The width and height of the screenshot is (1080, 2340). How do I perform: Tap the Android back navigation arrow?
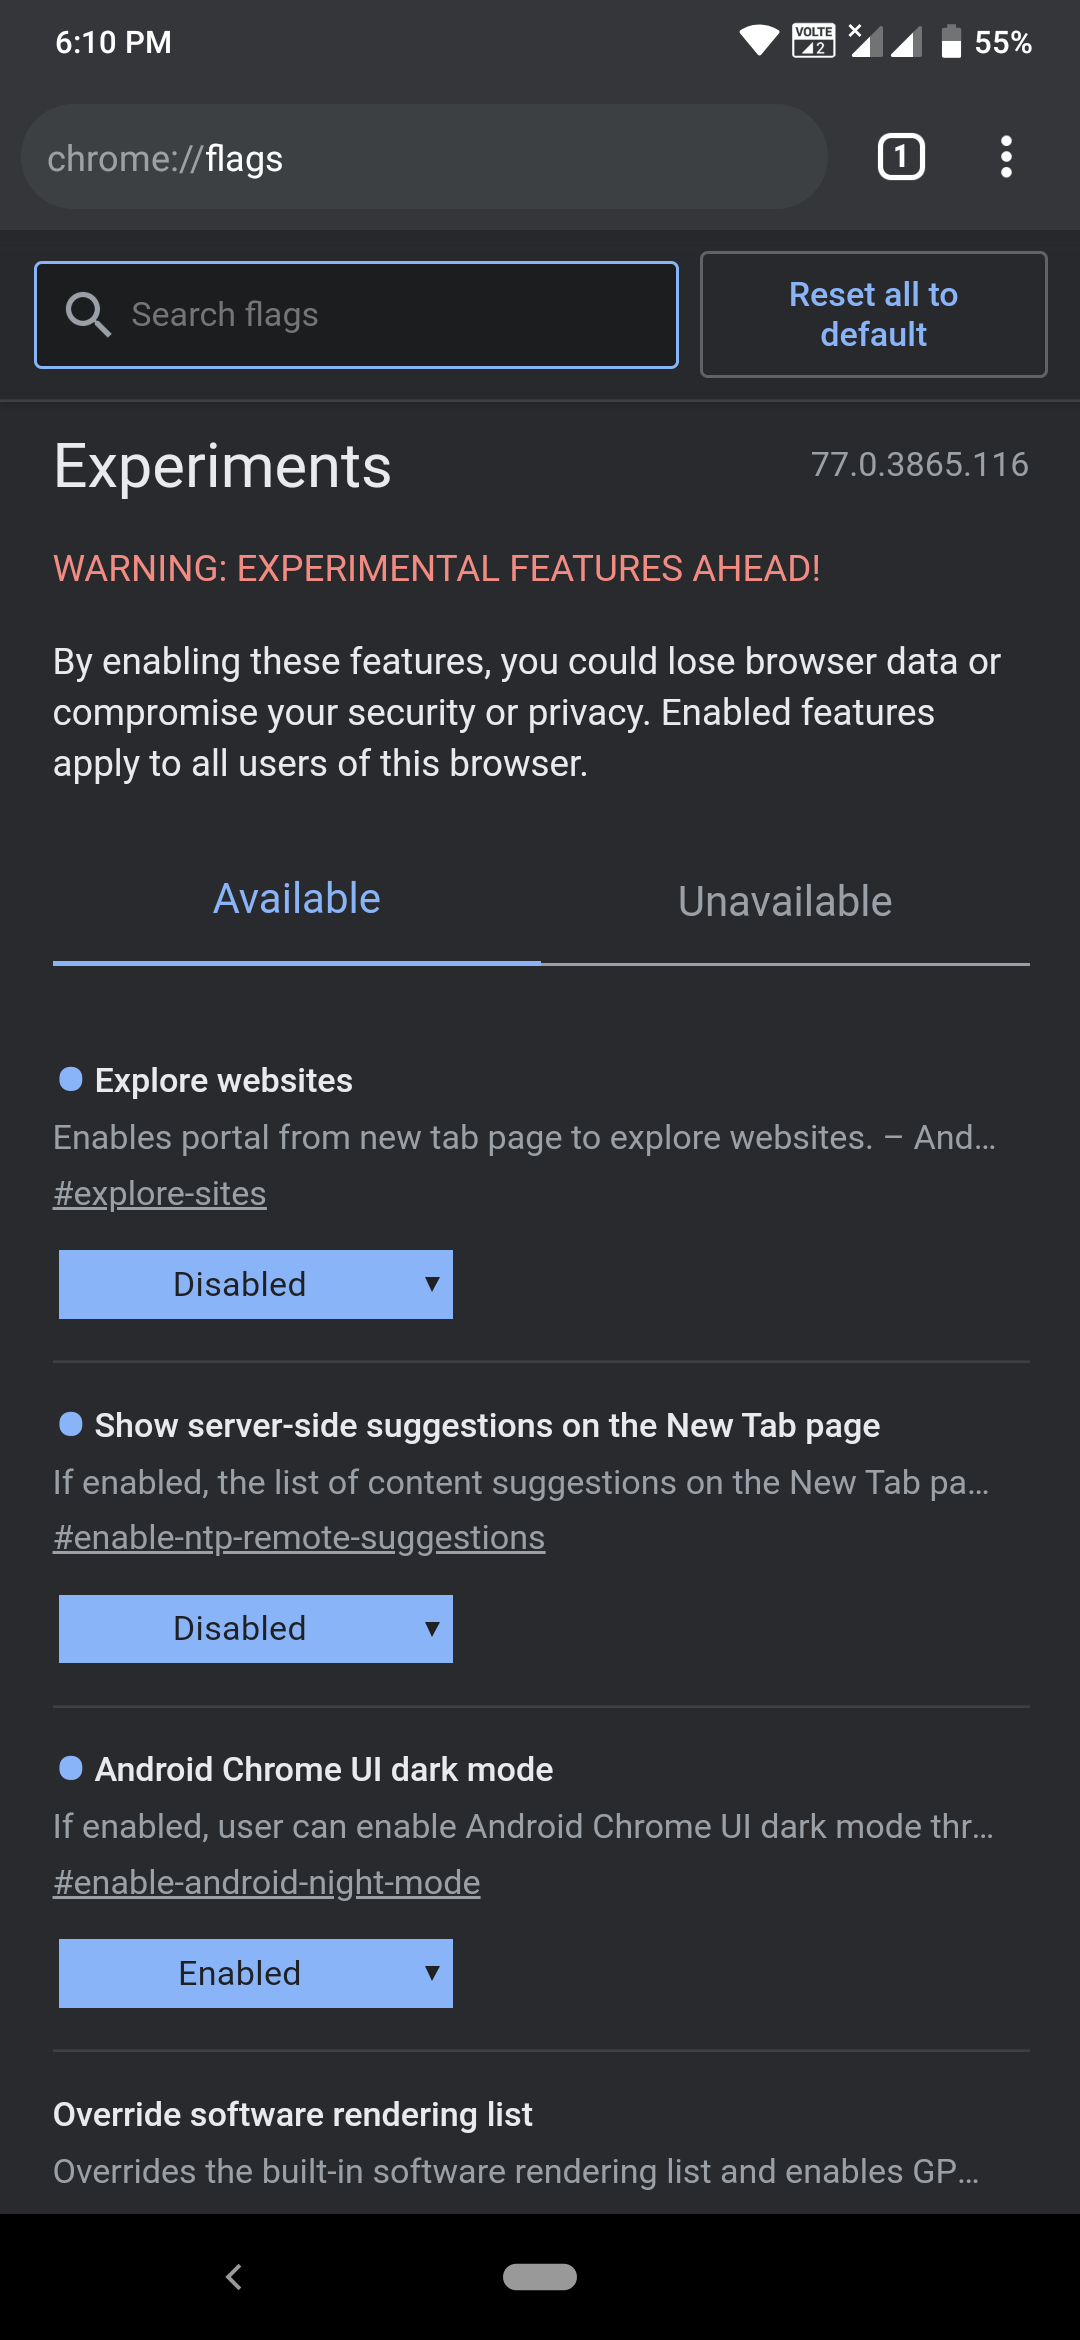(x=234, y=2277)
